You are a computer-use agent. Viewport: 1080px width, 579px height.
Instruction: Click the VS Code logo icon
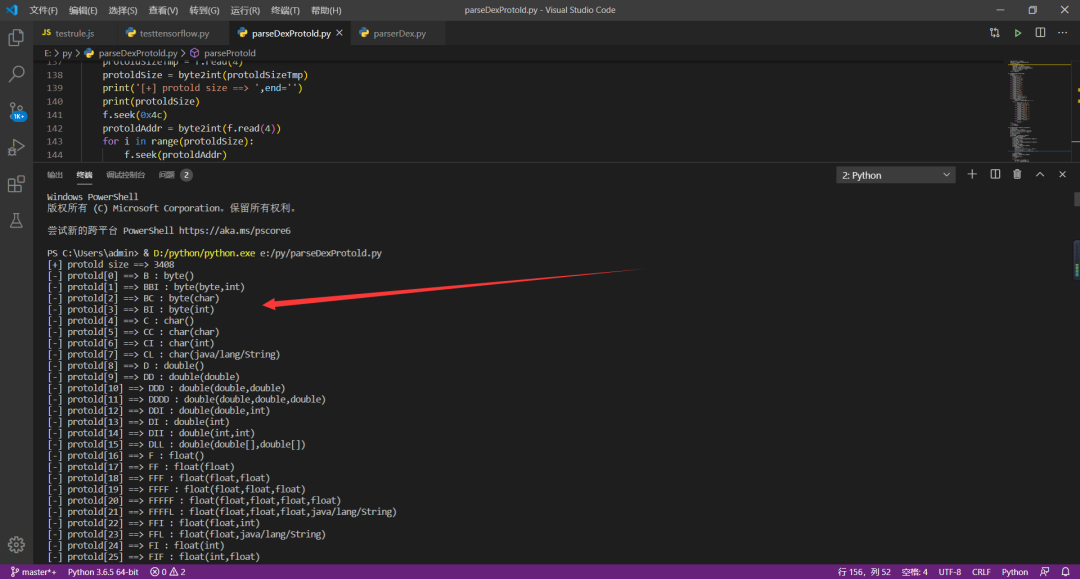click(x=12, y=10)
